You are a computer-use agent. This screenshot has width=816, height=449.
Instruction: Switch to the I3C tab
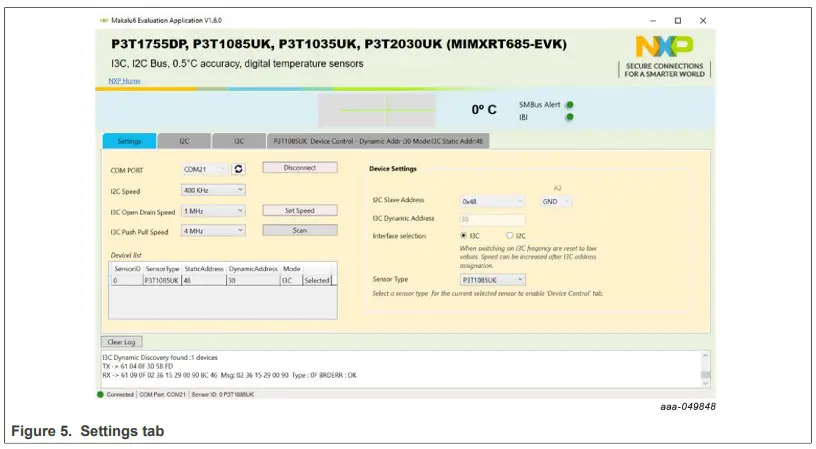point(239,141)
